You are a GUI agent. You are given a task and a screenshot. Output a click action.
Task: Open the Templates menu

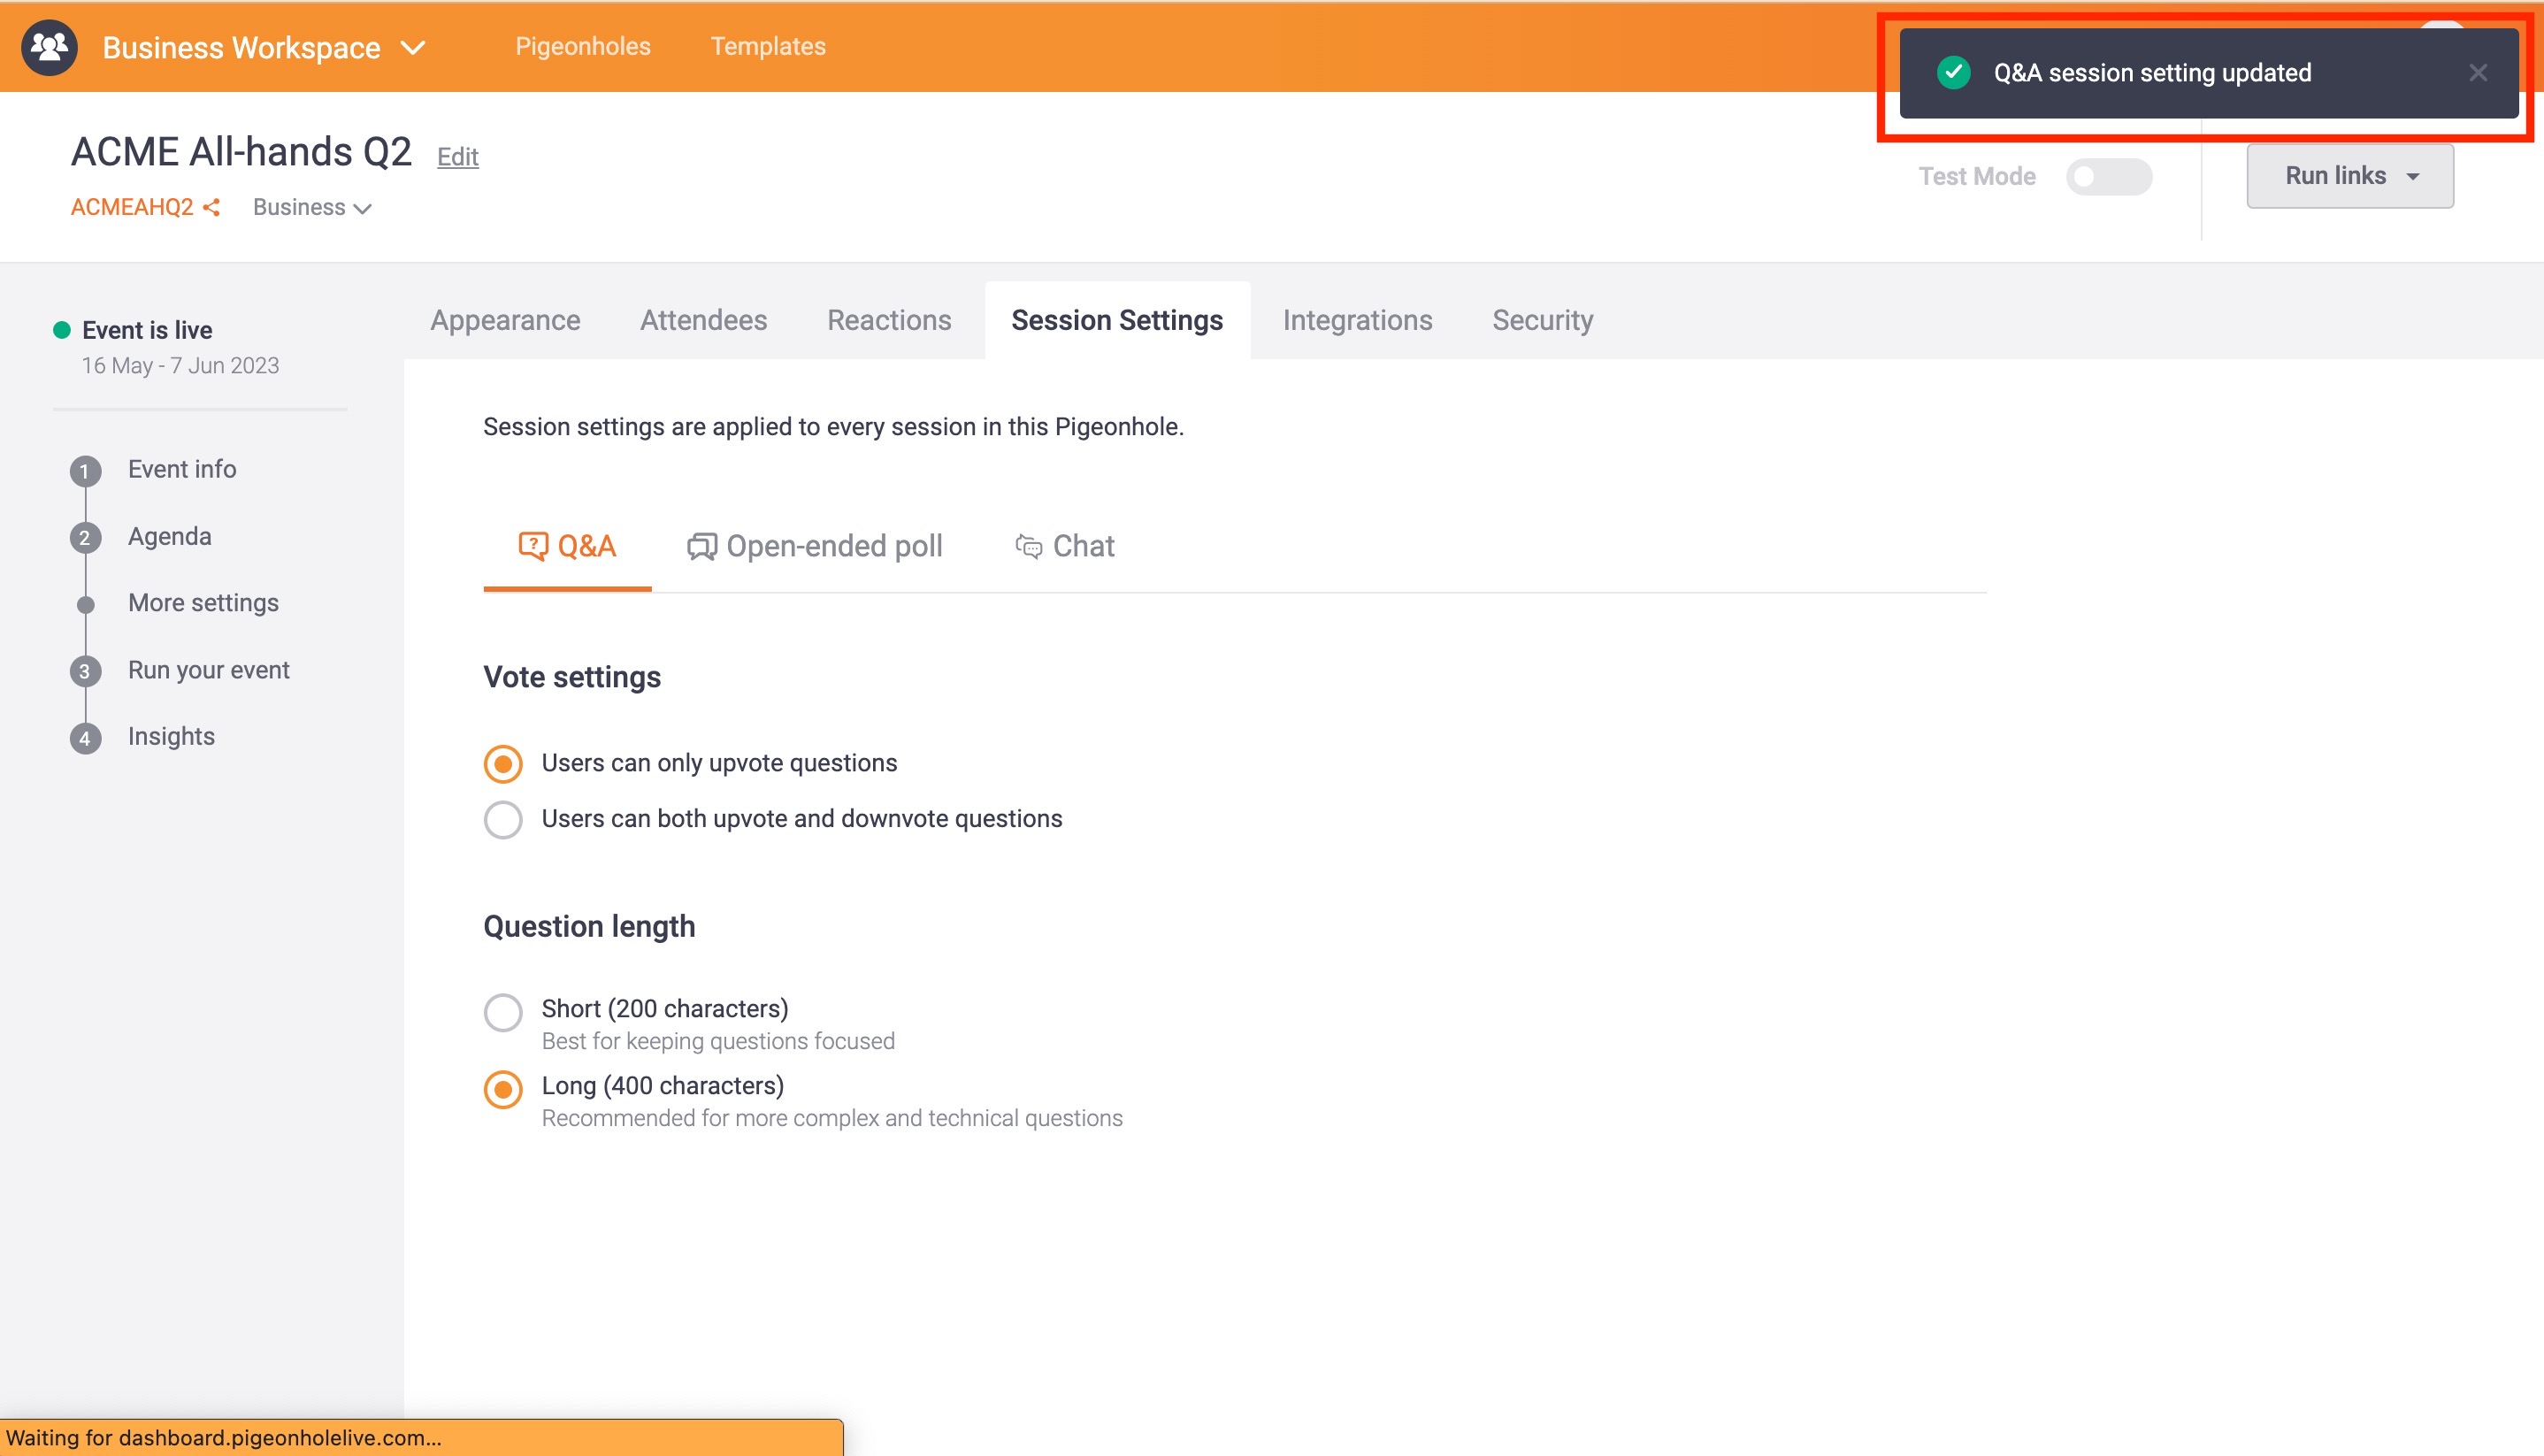pyautogui.click(x=767, y=46)
